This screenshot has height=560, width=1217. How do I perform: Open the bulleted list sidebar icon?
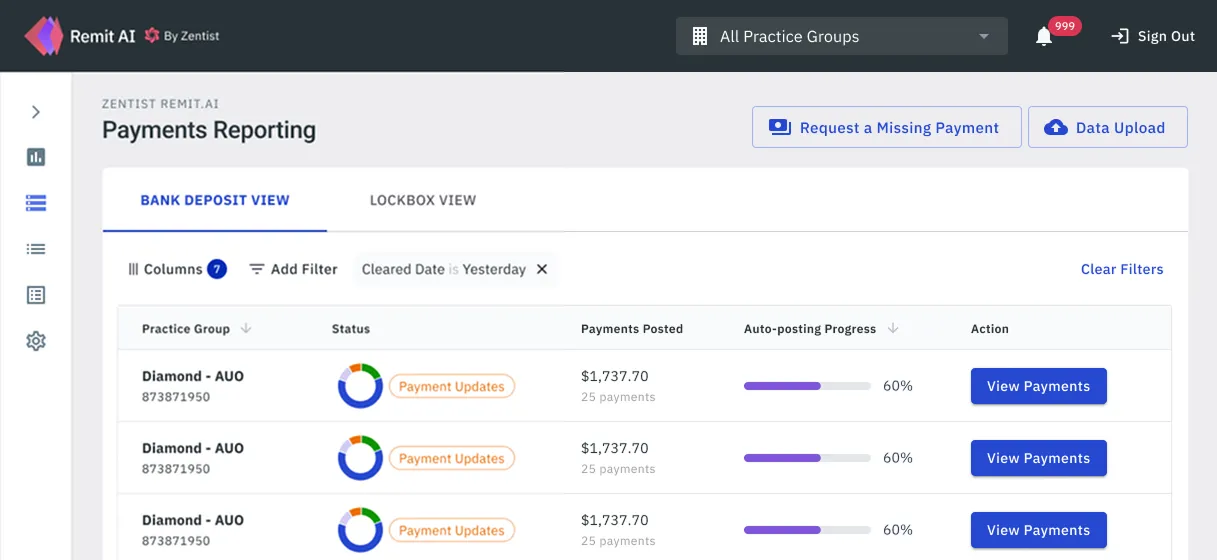(x=36, y=249)
